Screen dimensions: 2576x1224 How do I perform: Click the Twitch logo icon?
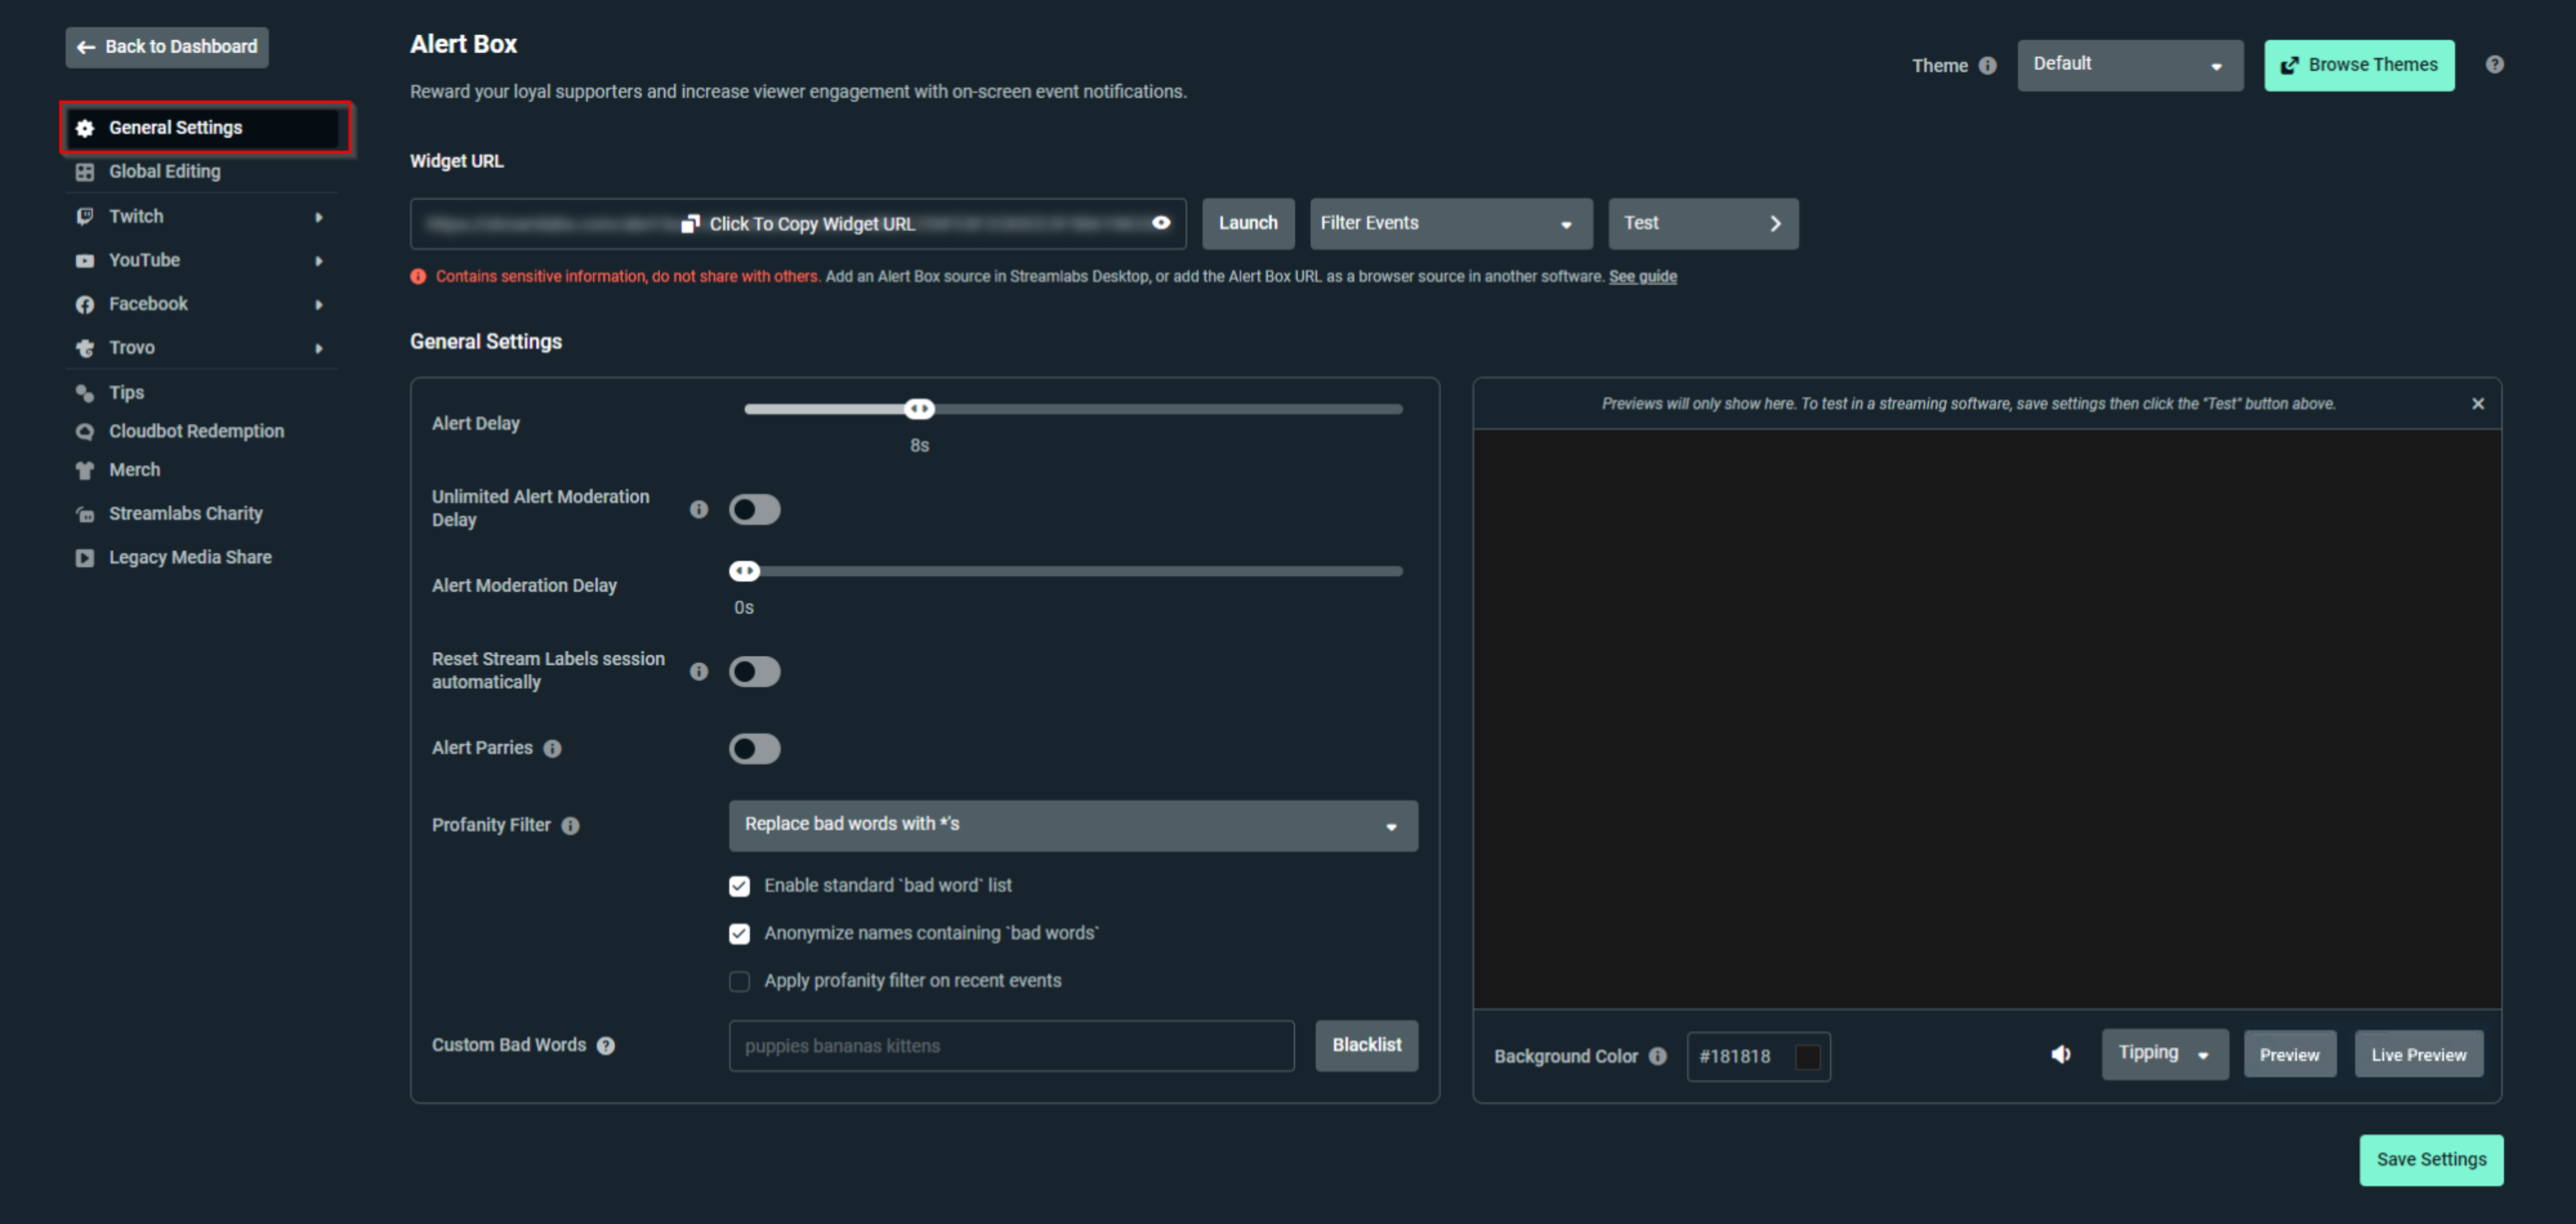point(85,216)
